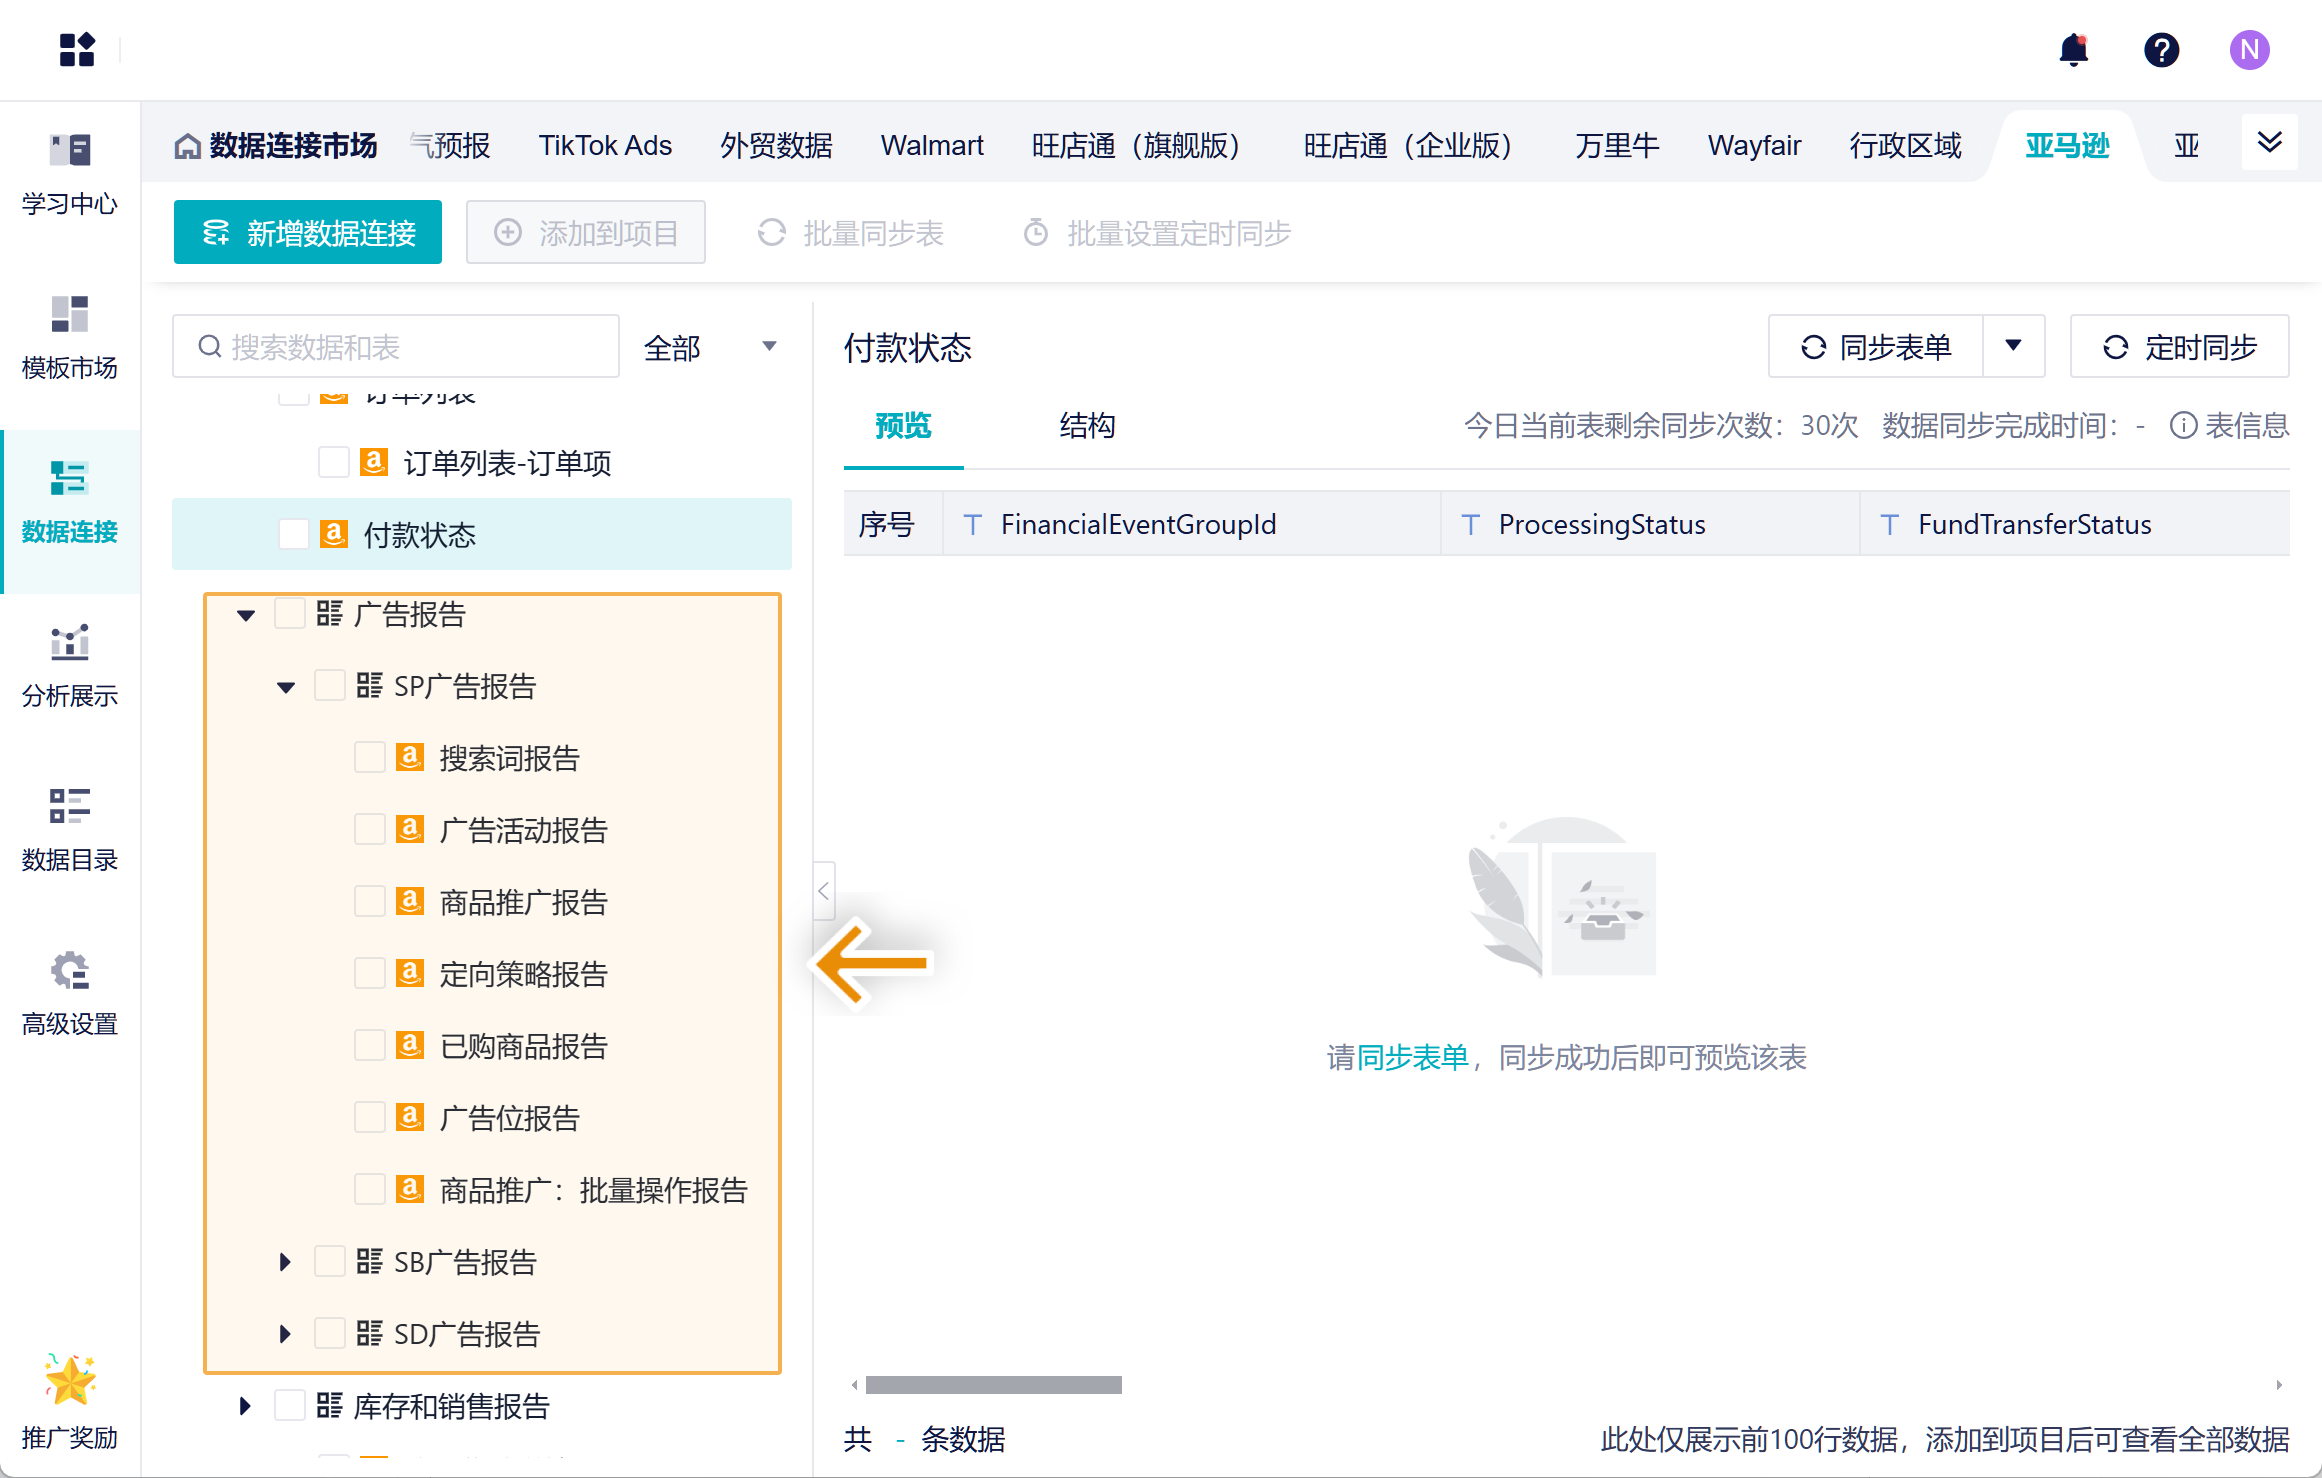
Task: Select checkbox for 商品推广报告
Action: (370, 901)
